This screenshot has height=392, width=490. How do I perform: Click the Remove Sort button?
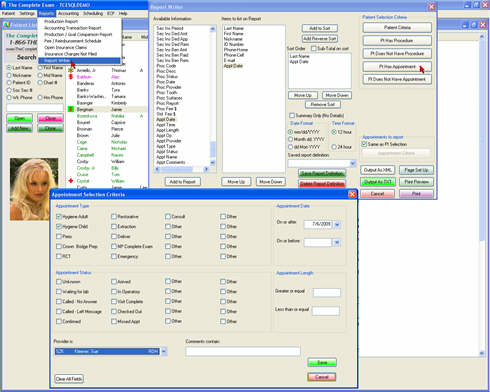tap(322, 105)
